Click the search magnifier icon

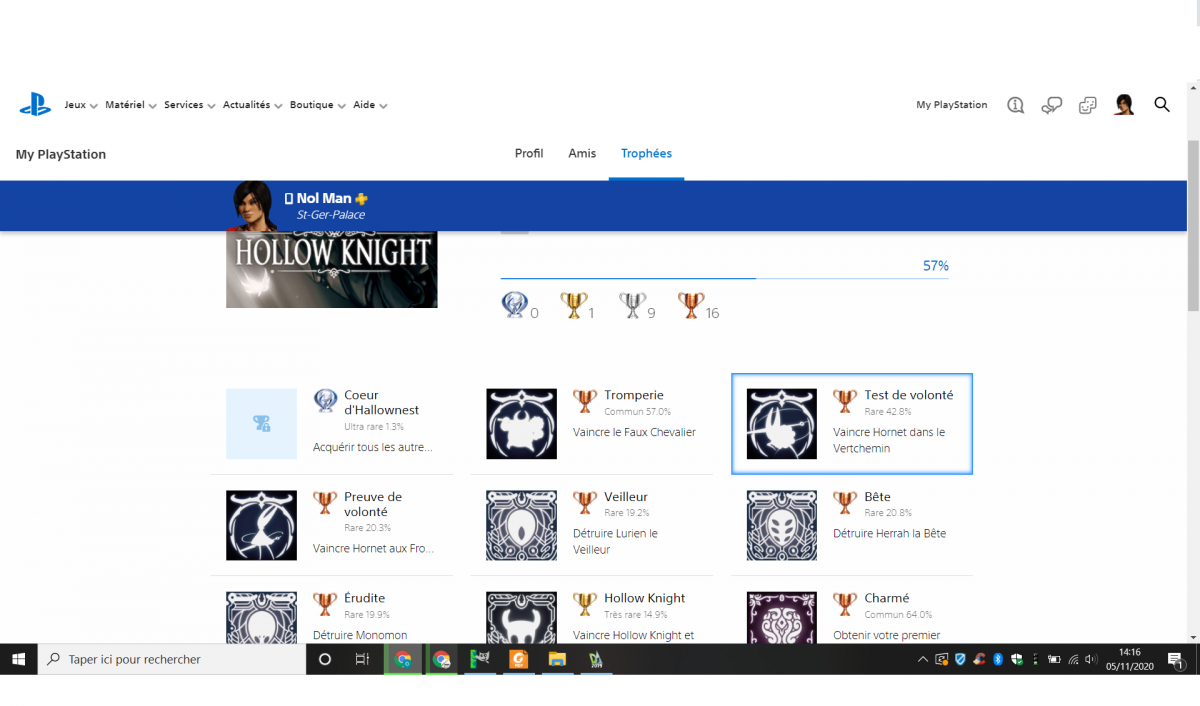pyautogui.click(x=1162, y=104)
